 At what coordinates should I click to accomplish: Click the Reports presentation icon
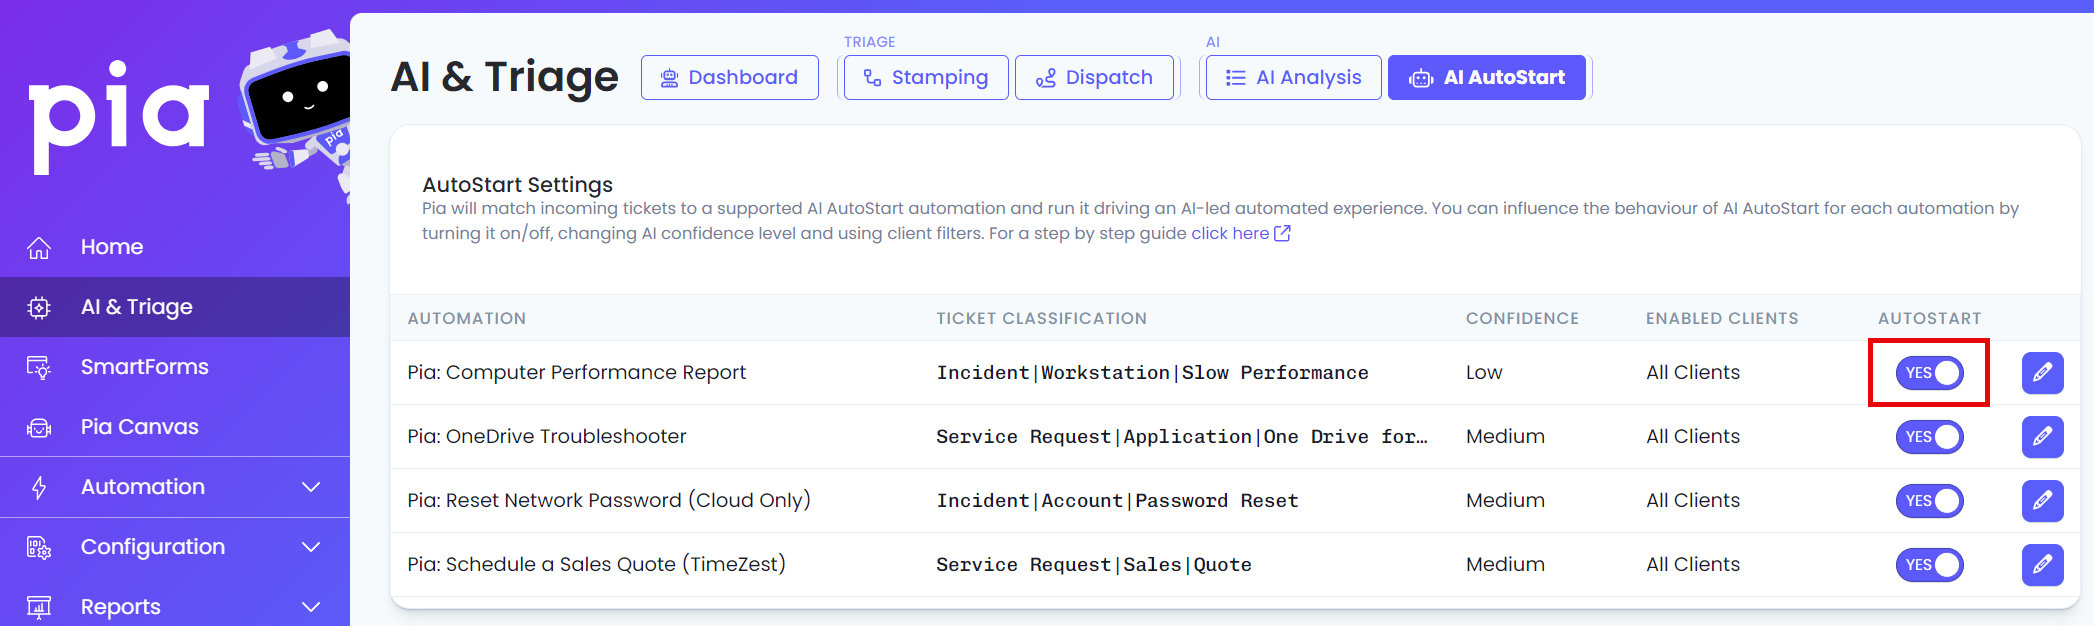39,607
